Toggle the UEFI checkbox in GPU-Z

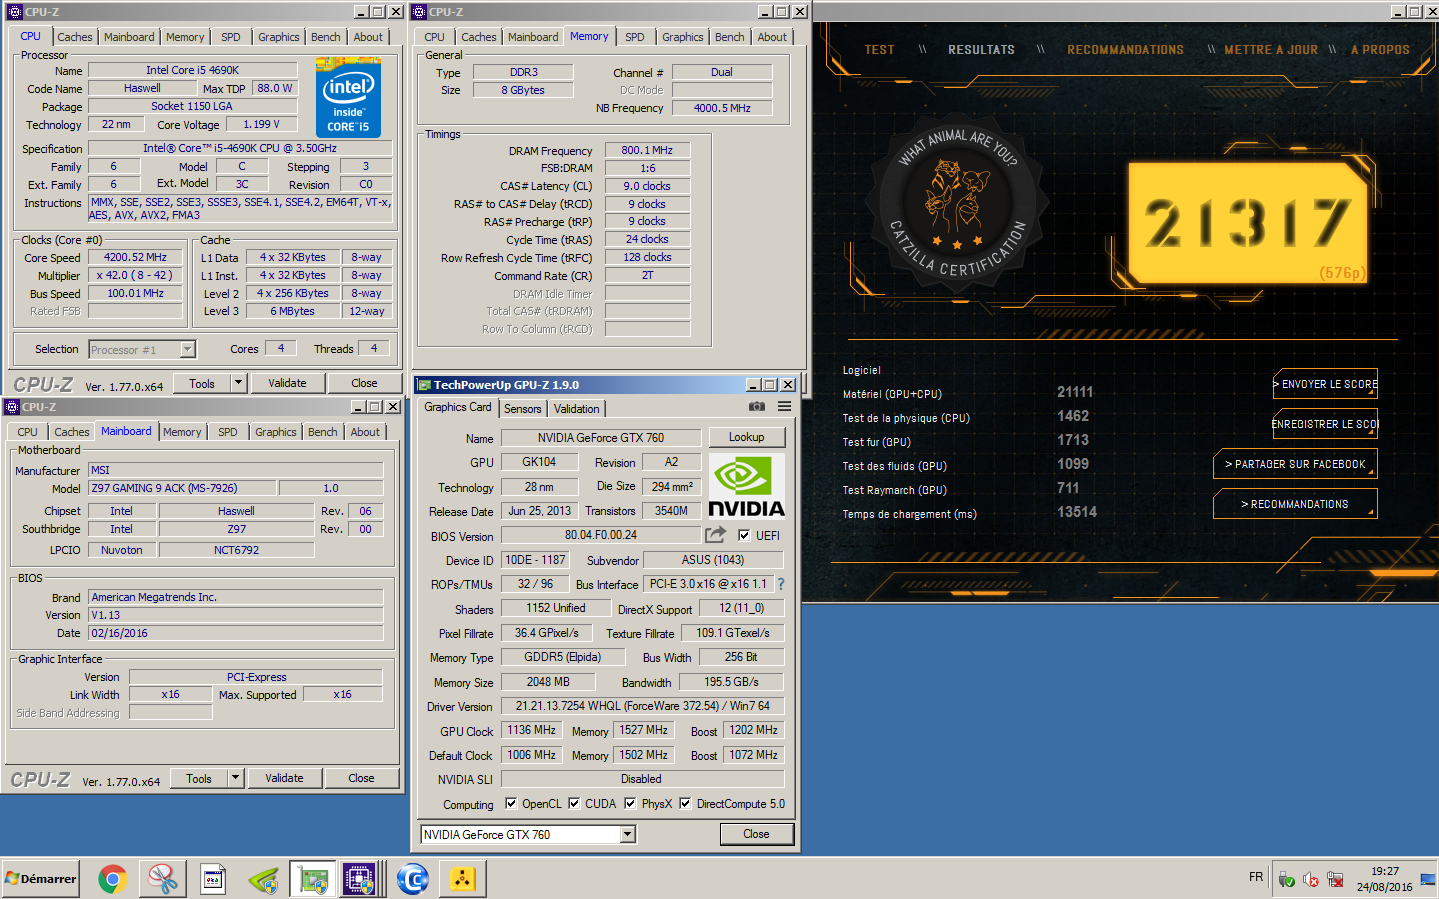pos(744,536)
